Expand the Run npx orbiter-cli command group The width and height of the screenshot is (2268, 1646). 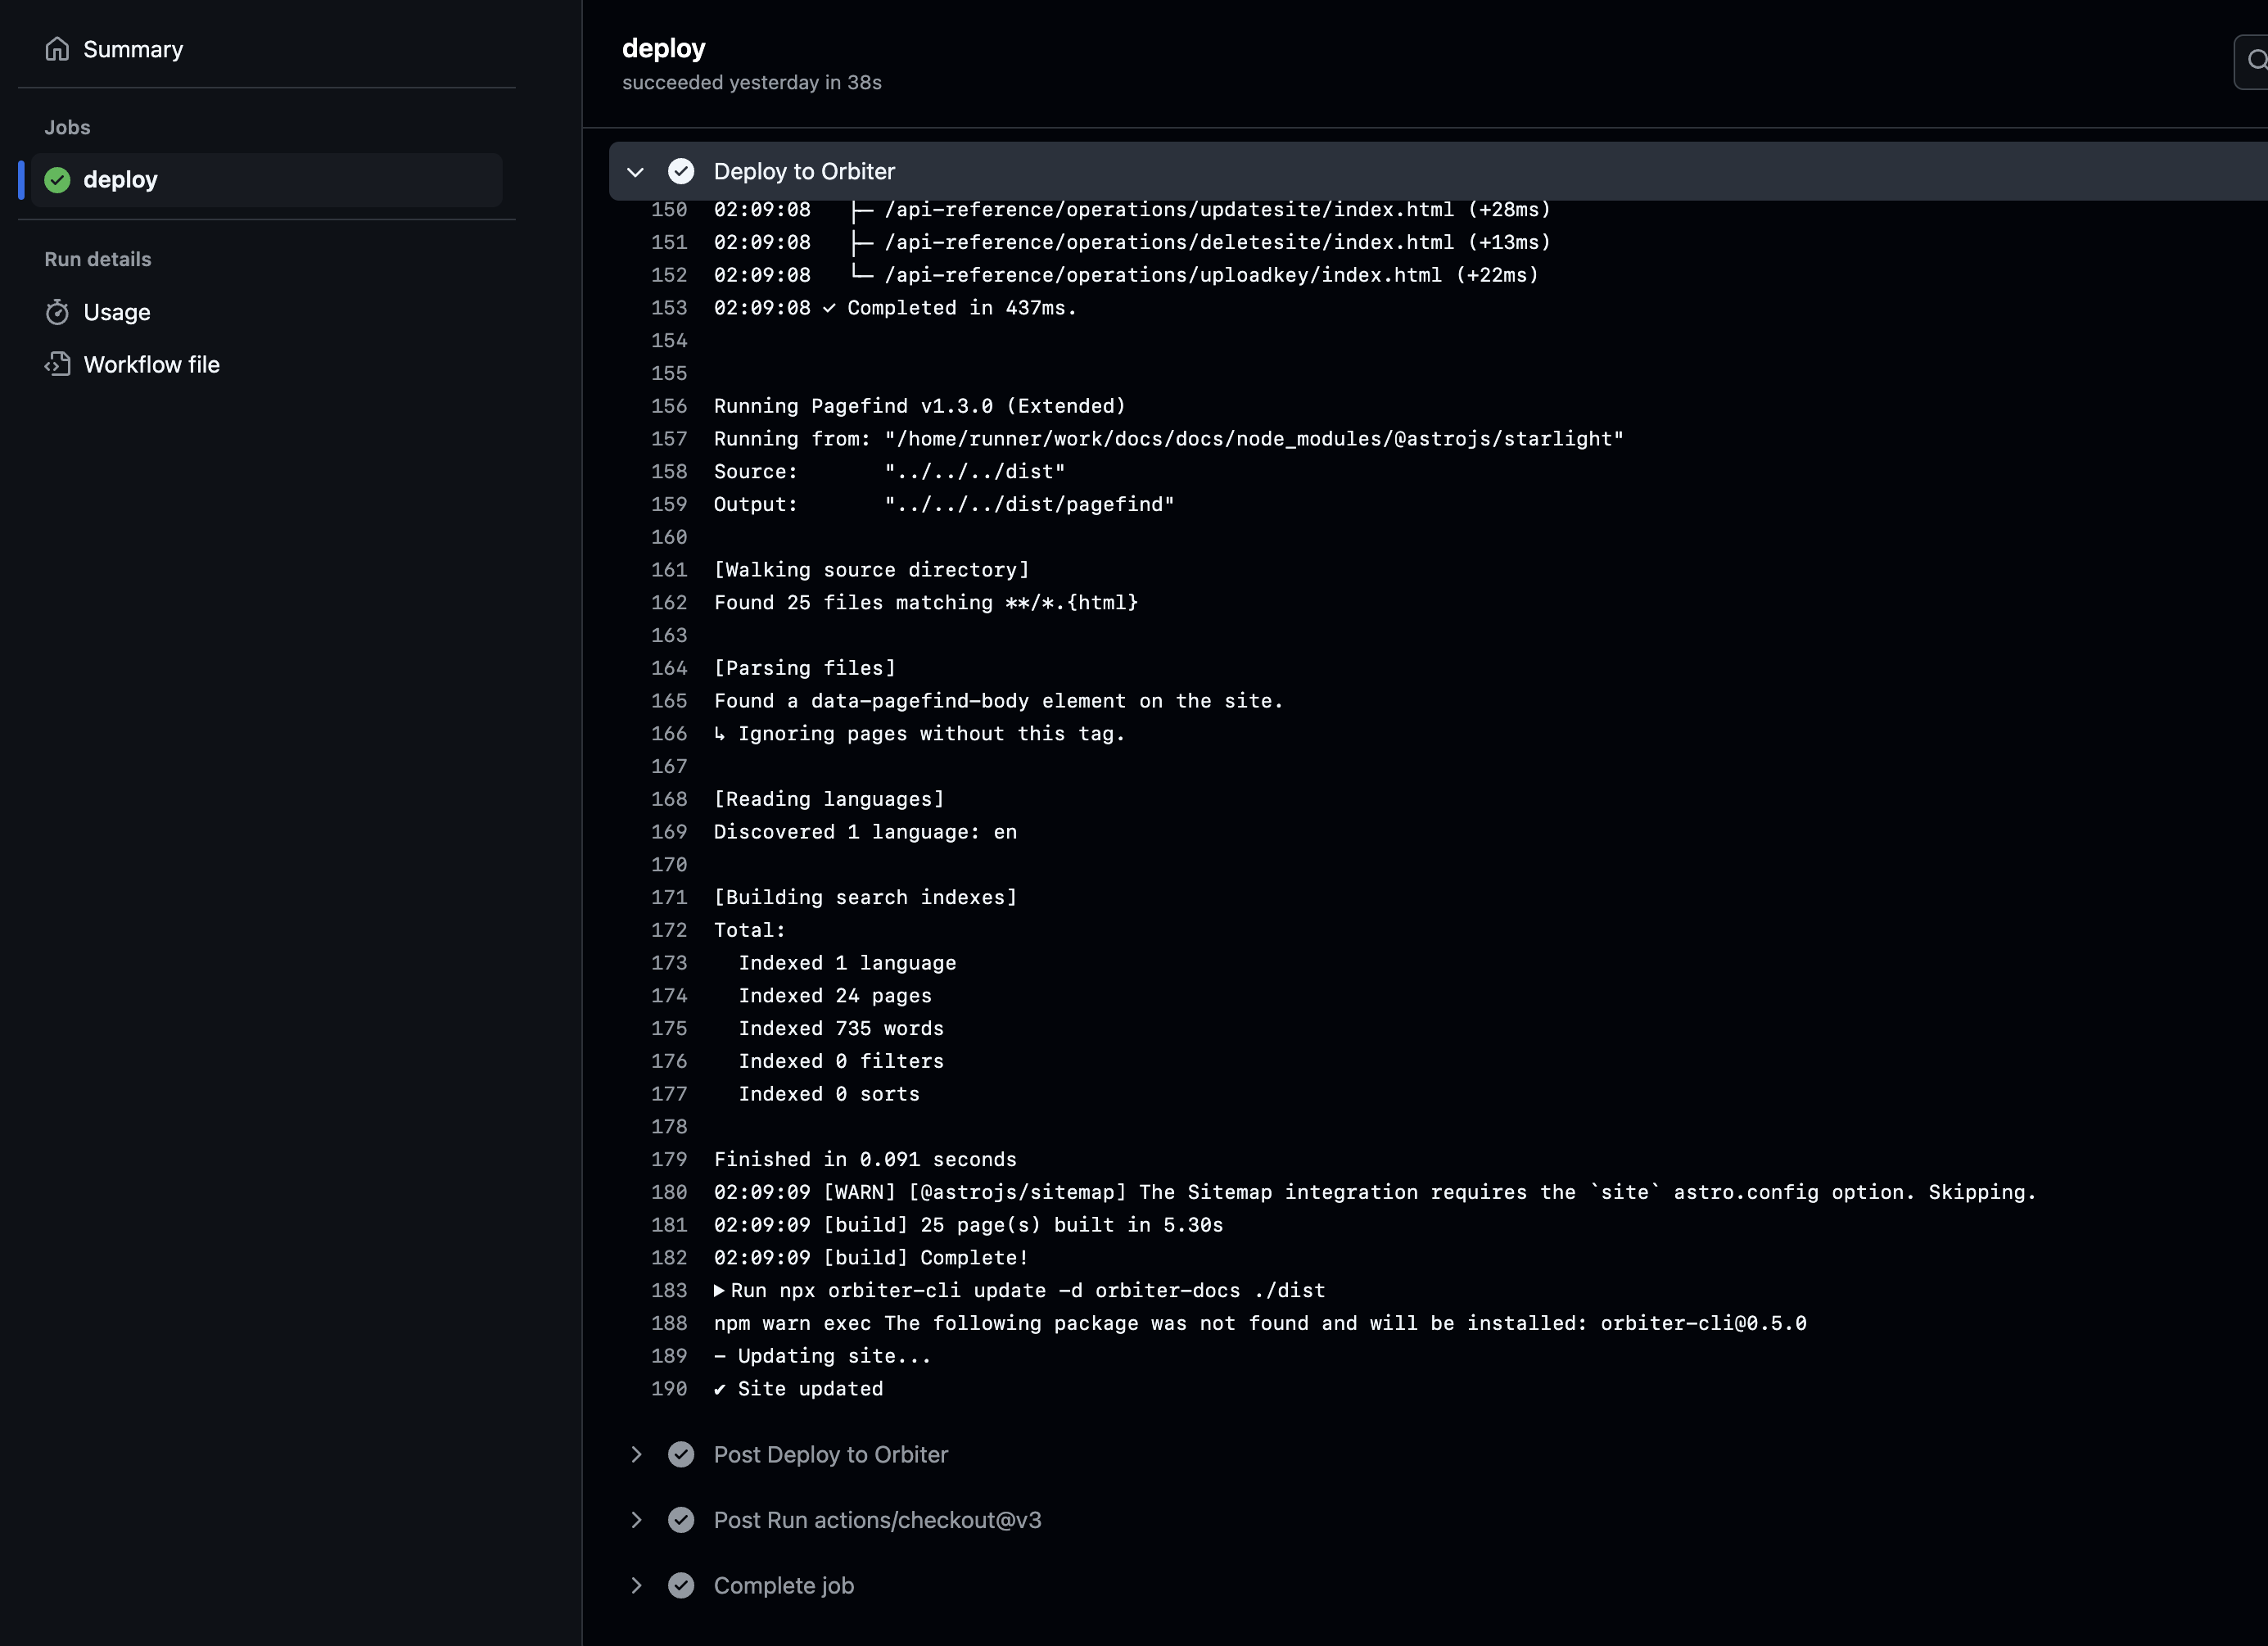tap(719, 1290)
